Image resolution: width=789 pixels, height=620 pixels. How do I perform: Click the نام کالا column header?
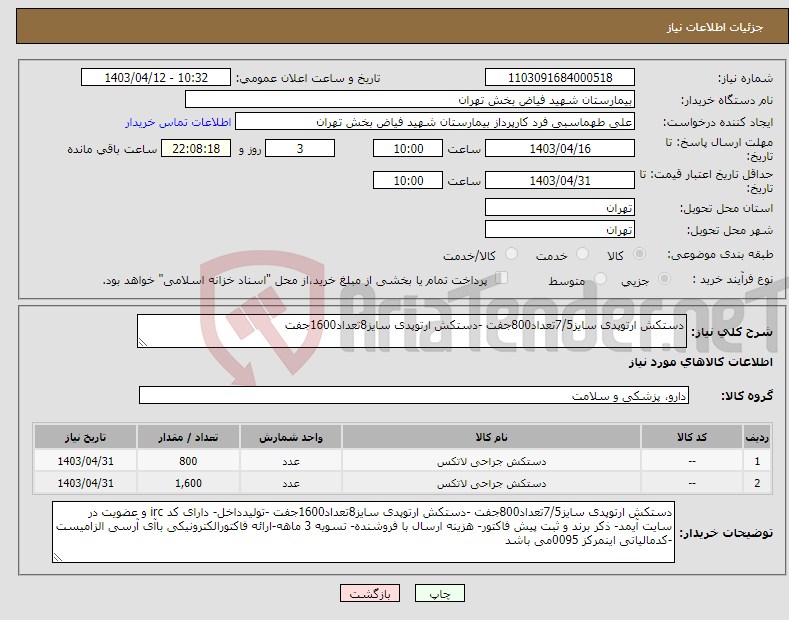pyautogui.click(x=491, y=437)
